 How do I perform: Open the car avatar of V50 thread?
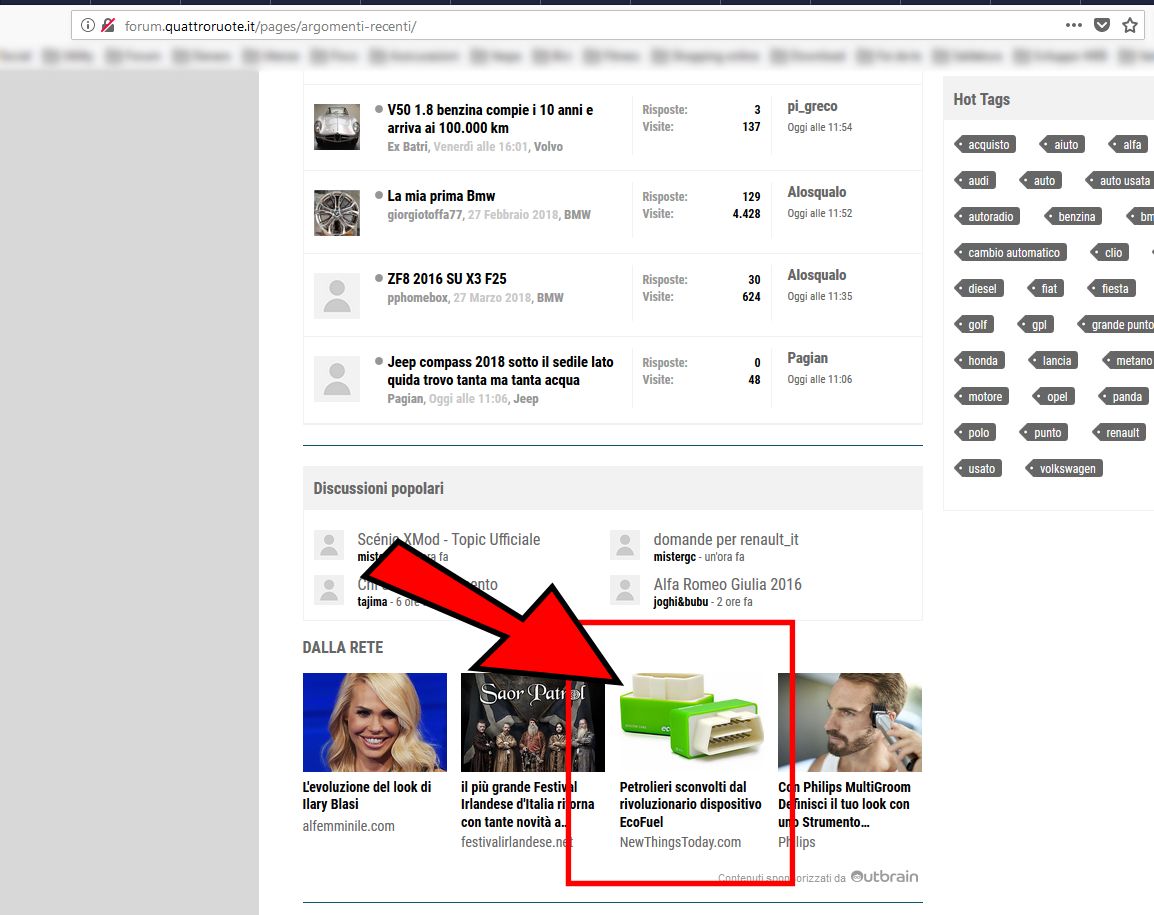coord(337,127)
